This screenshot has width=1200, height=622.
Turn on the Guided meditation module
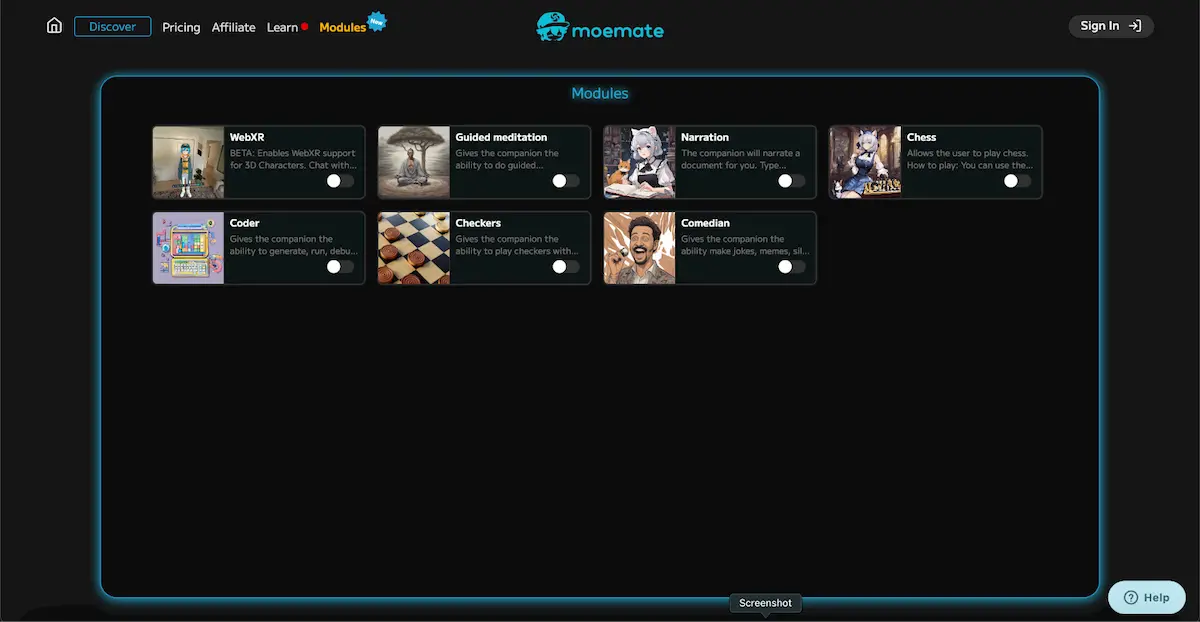tap(564, 180)
